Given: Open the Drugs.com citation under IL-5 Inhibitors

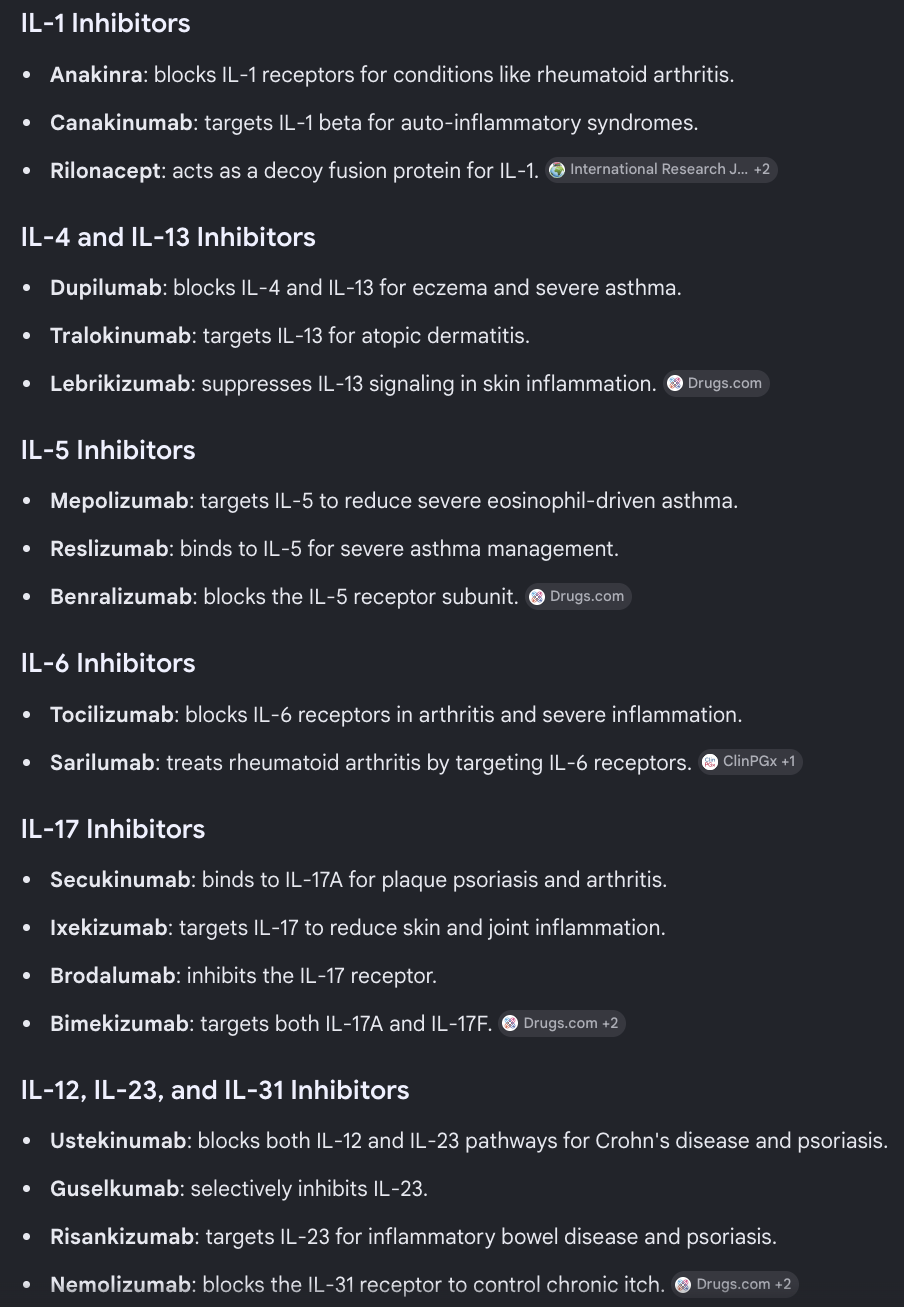Looking at the screenshot, I should tap(579, 597).
